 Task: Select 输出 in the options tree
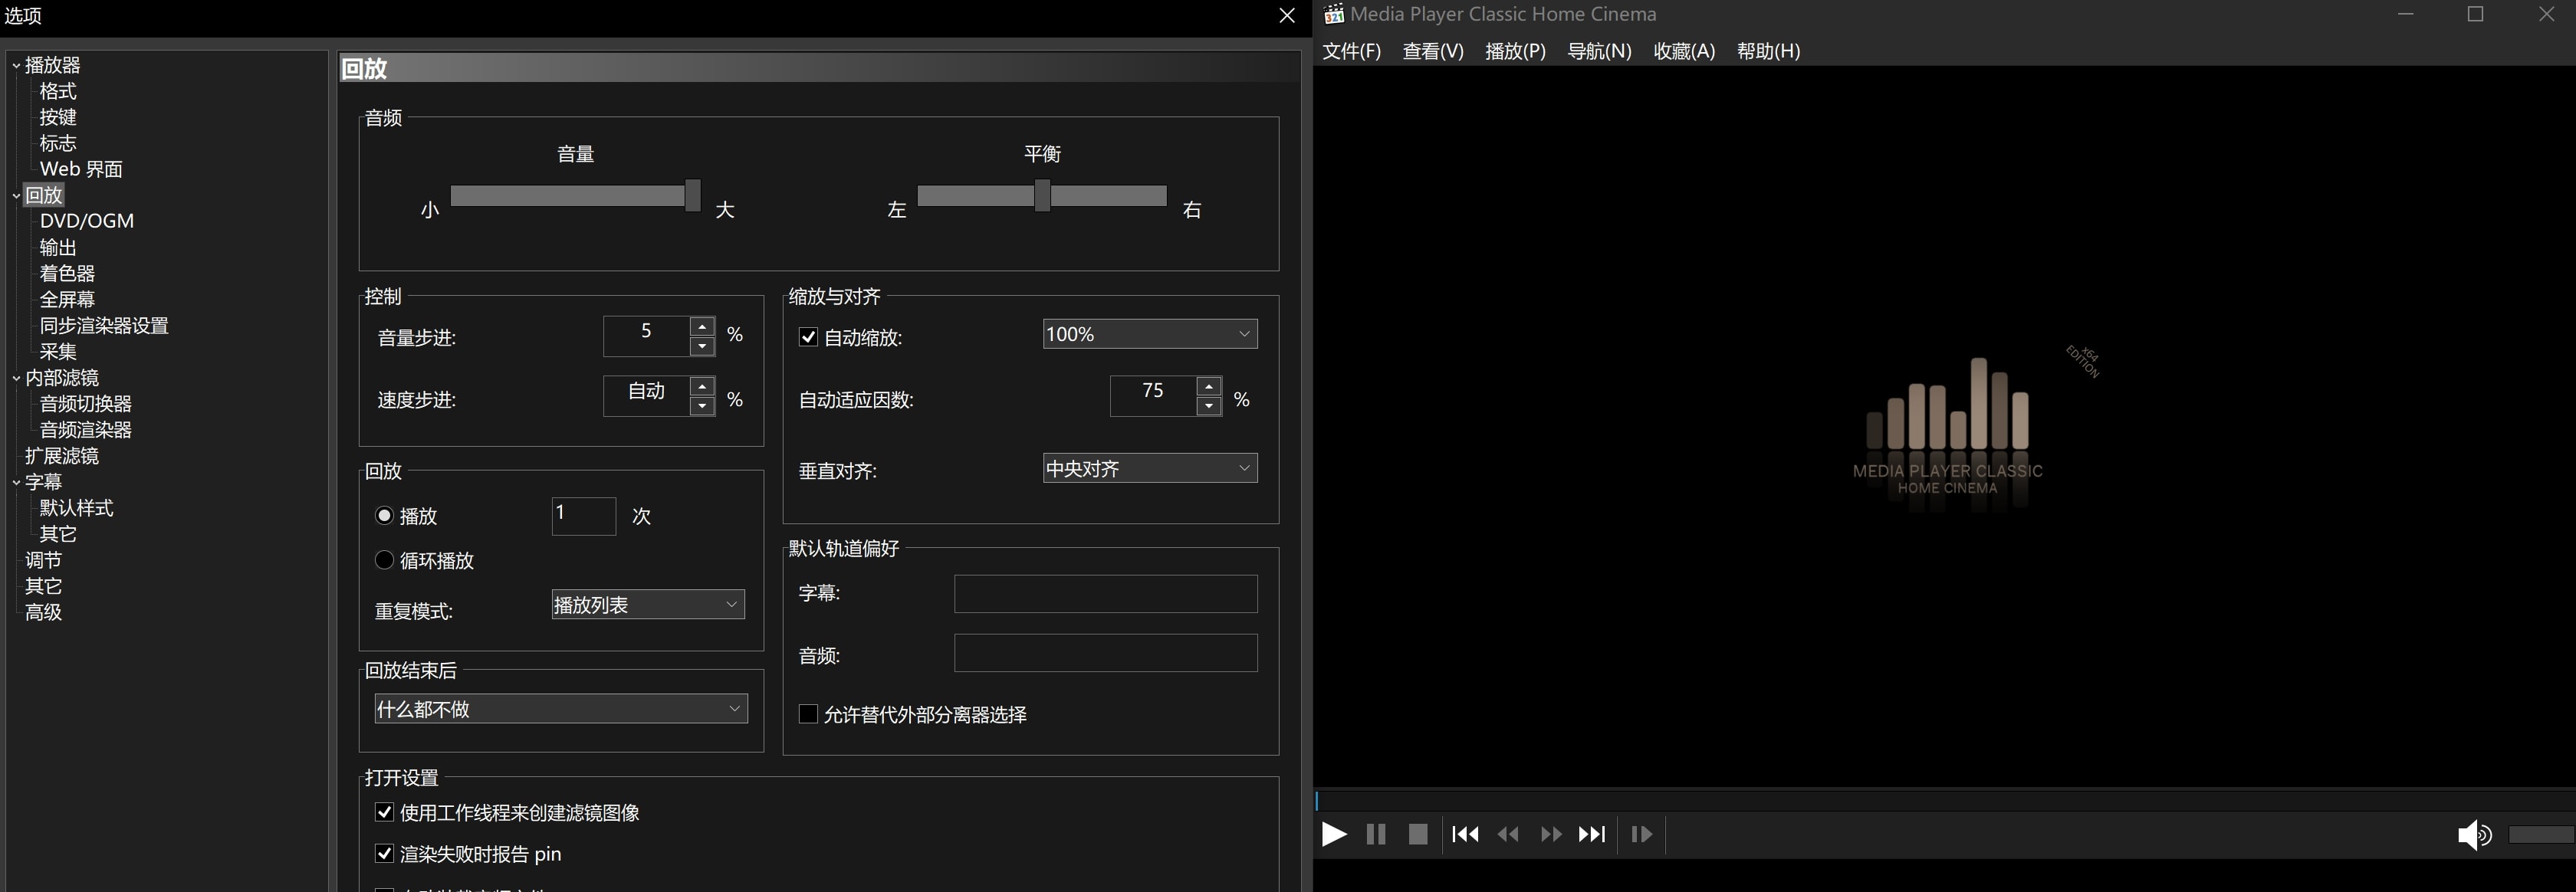58,247
